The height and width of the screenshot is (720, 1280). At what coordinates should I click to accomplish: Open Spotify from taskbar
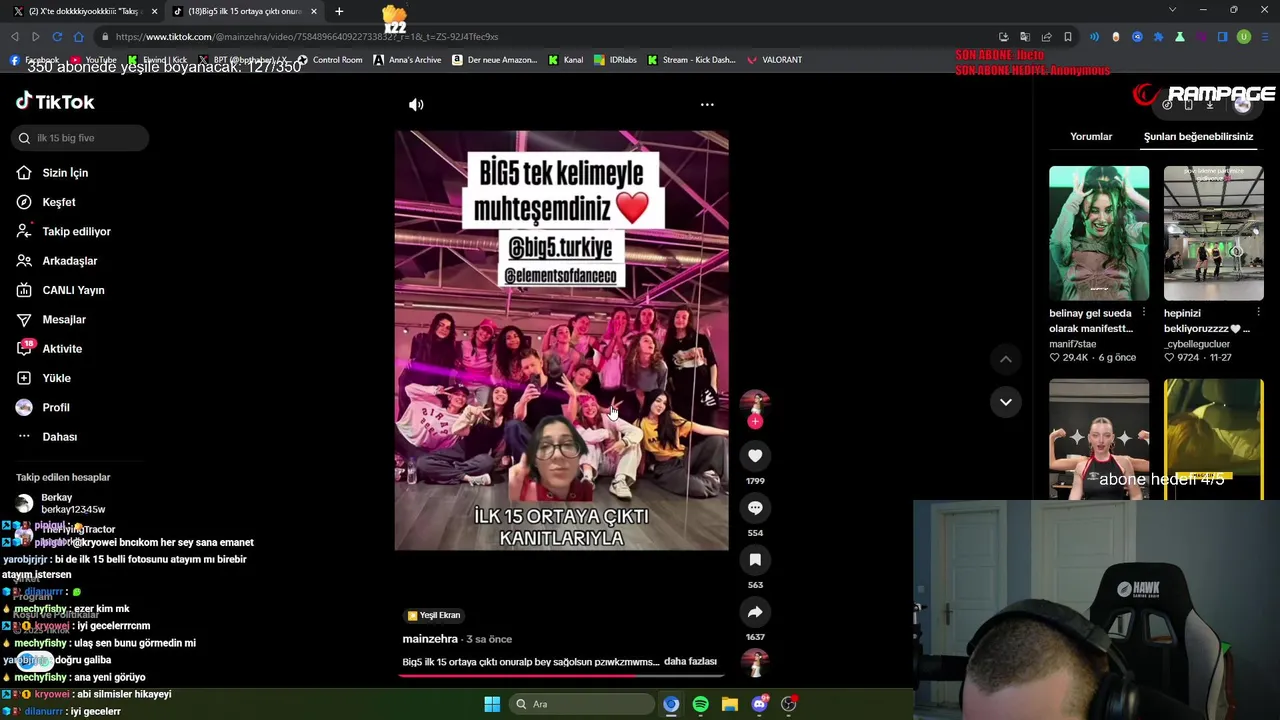point(700,704)
